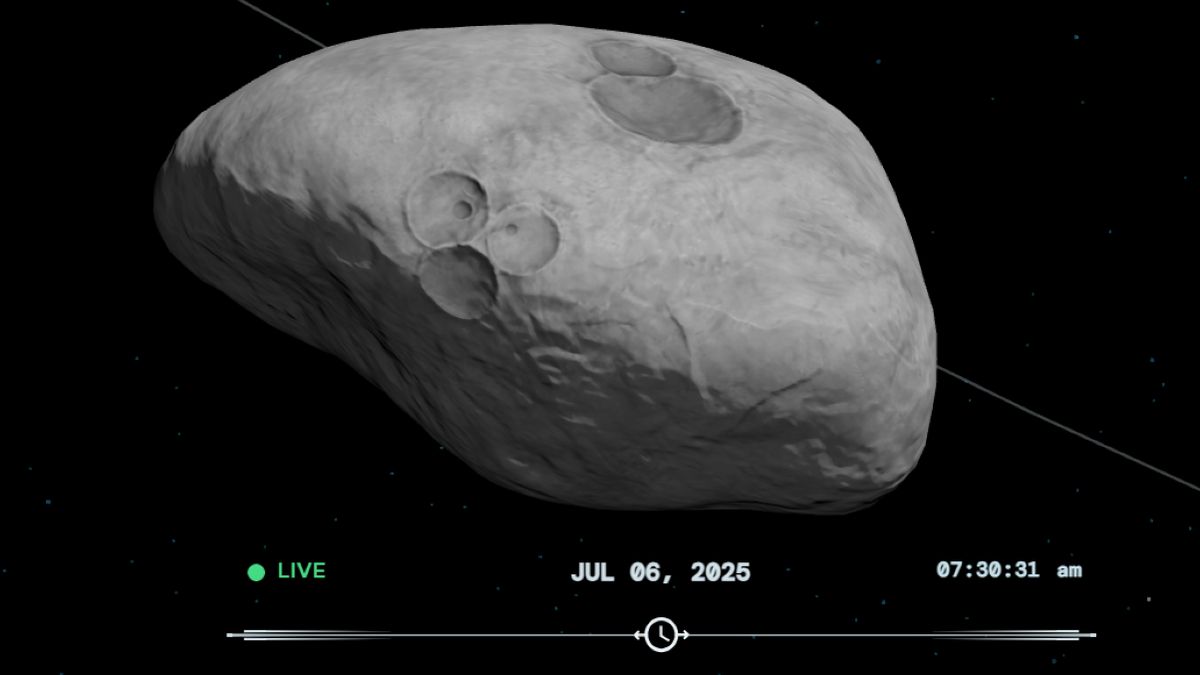The width and height of the screenshot is (1200, 675).
Task: Click the right fast-forward arrow beside the clock
Action: 684,634
